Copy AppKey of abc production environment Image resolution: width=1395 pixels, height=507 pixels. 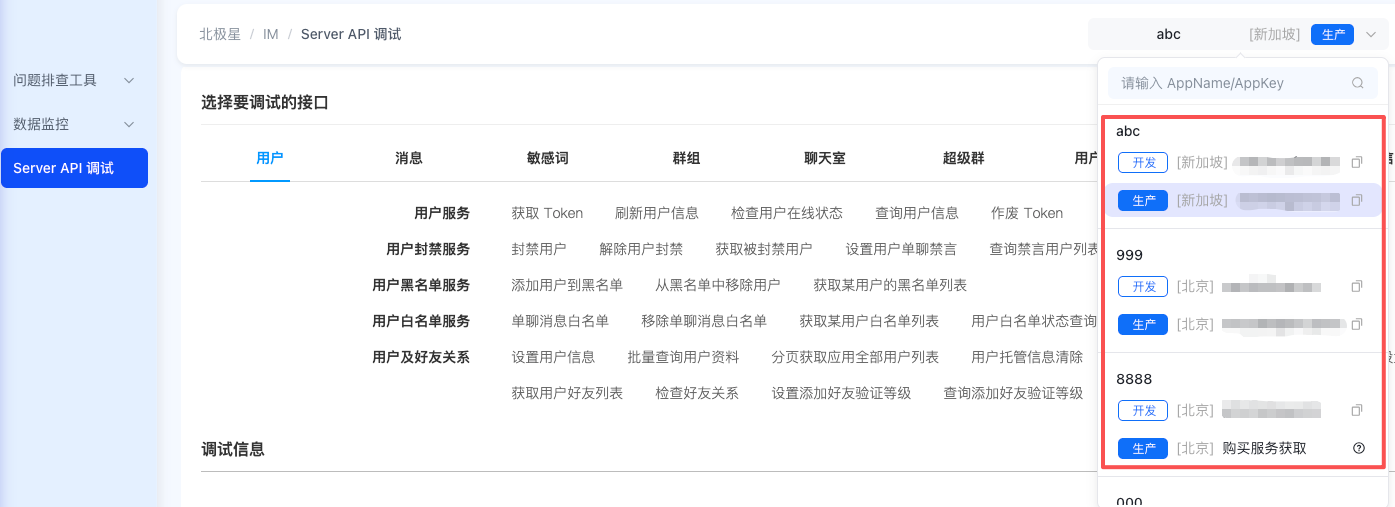1357,200
